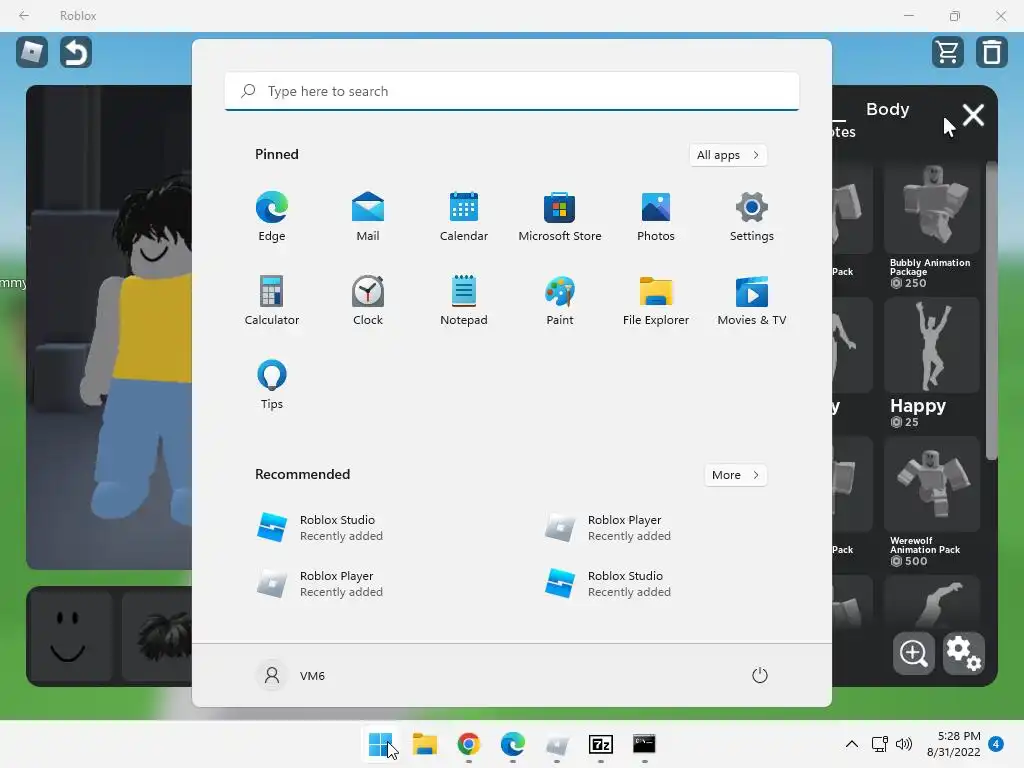Image resolution: width=1024 pixels, height=768 pixels.
Task: Close the Roblox Body panel with X
Action: [x=973, y=116]
